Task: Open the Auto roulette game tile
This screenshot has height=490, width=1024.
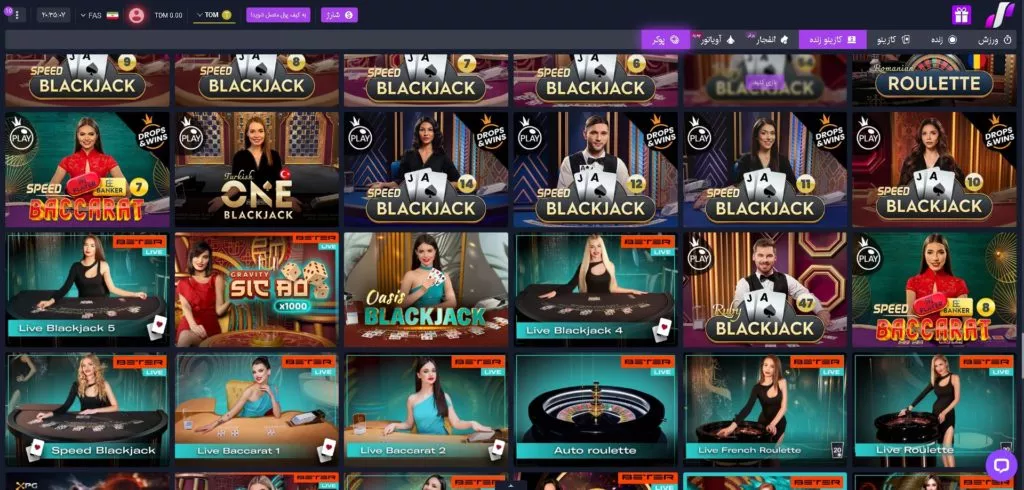Action: (x=595, y=410)
